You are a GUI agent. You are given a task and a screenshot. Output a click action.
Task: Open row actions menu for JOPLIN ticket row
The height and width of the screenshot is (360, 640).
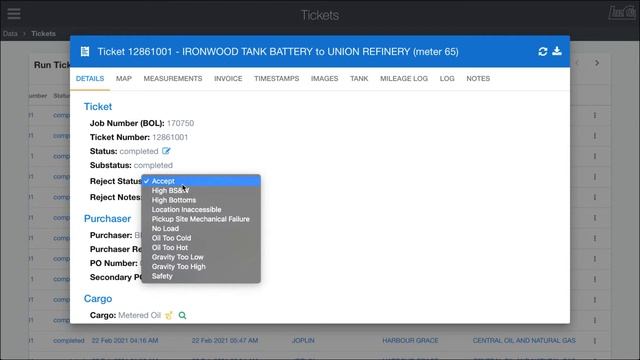coord(595,340)
